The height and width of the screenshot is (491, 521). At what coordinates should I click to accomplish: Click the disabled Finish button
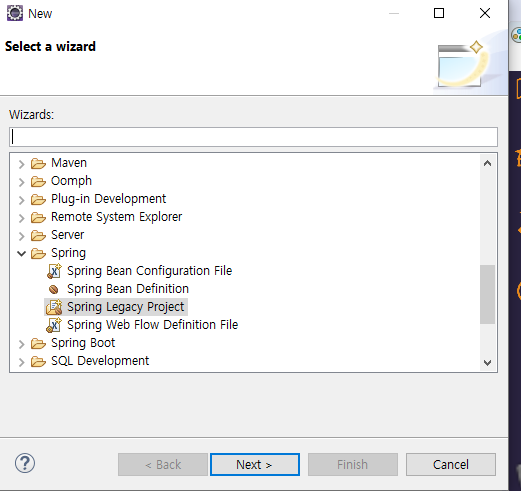pyautogui.click(x=353, y=464)
